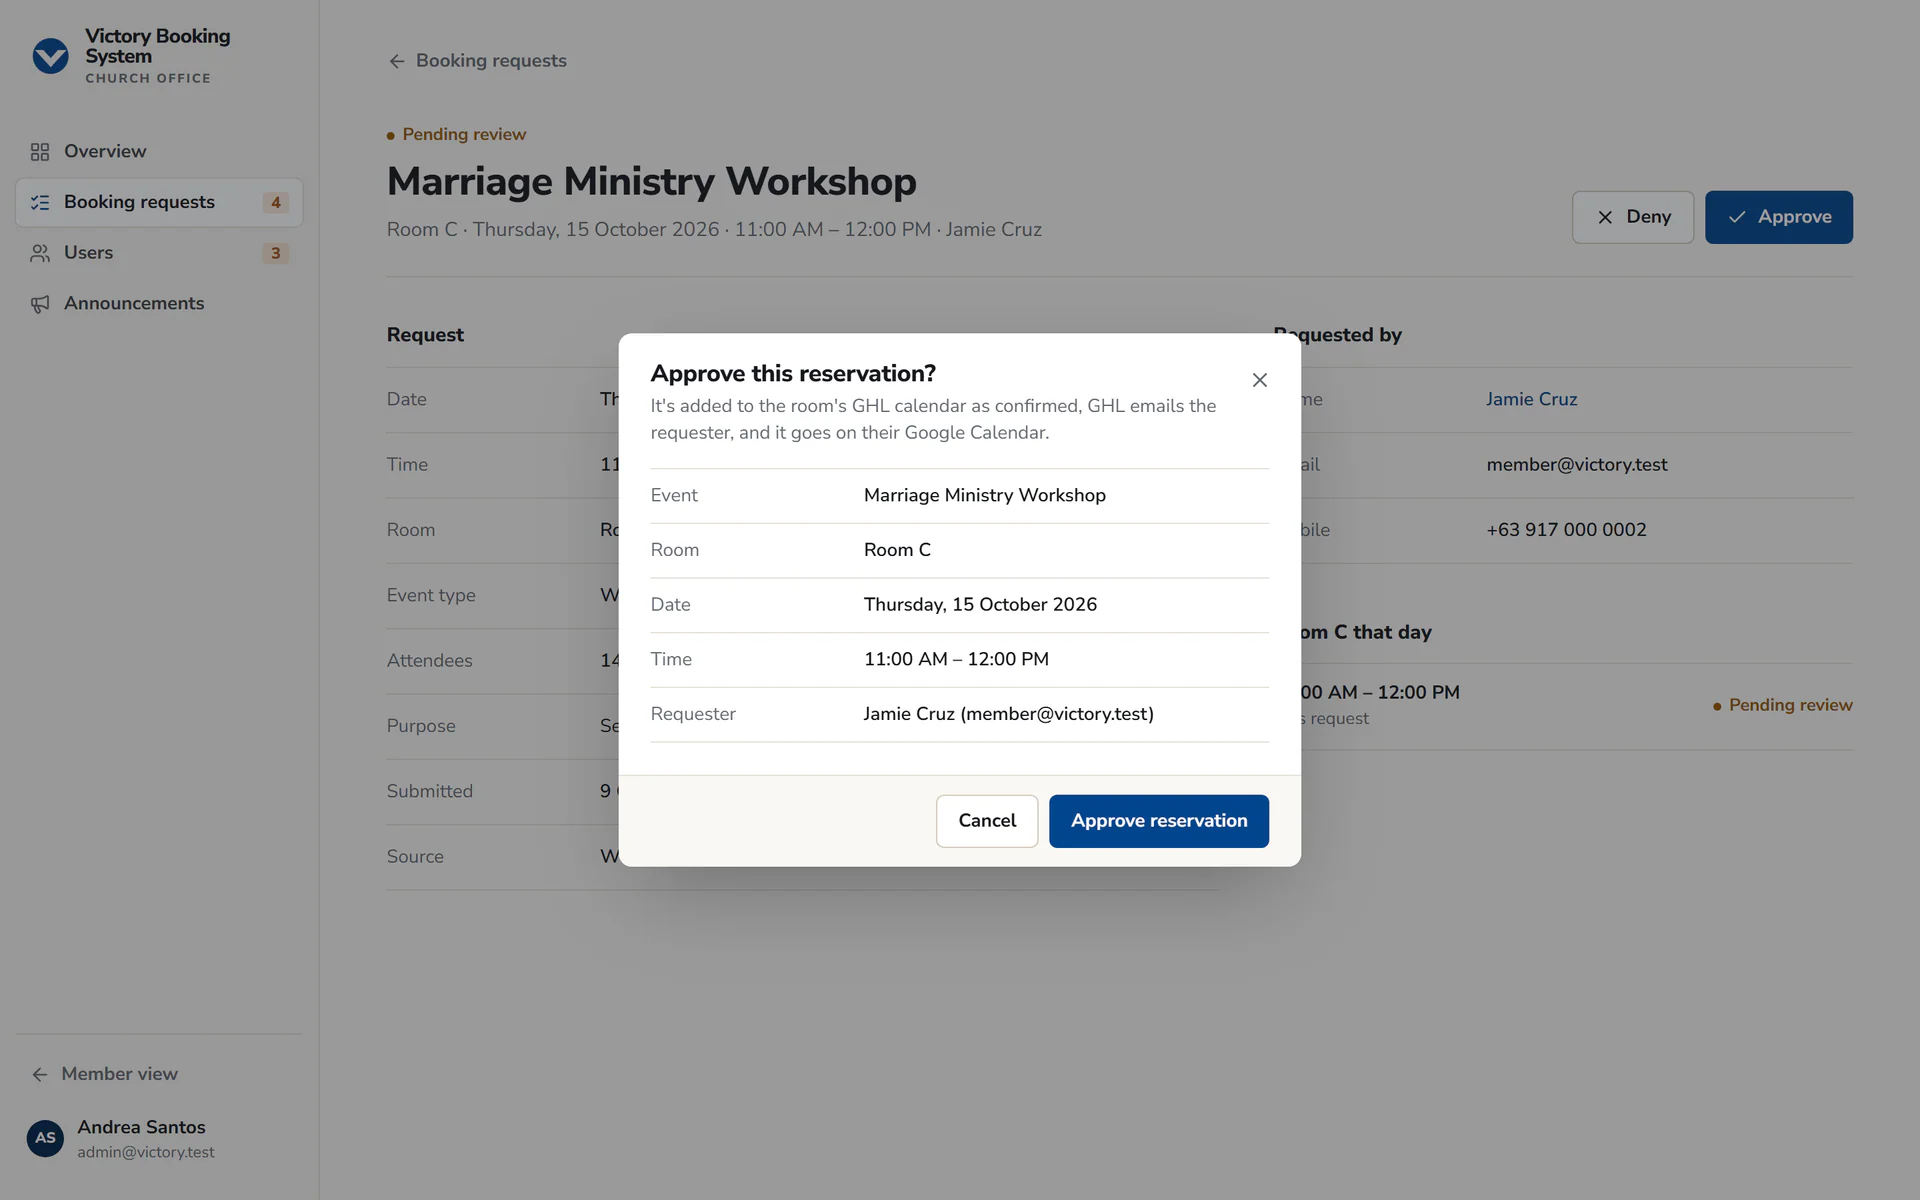1920x1200 pixels.
Task: Click the Request section heading
Action: 425,335
